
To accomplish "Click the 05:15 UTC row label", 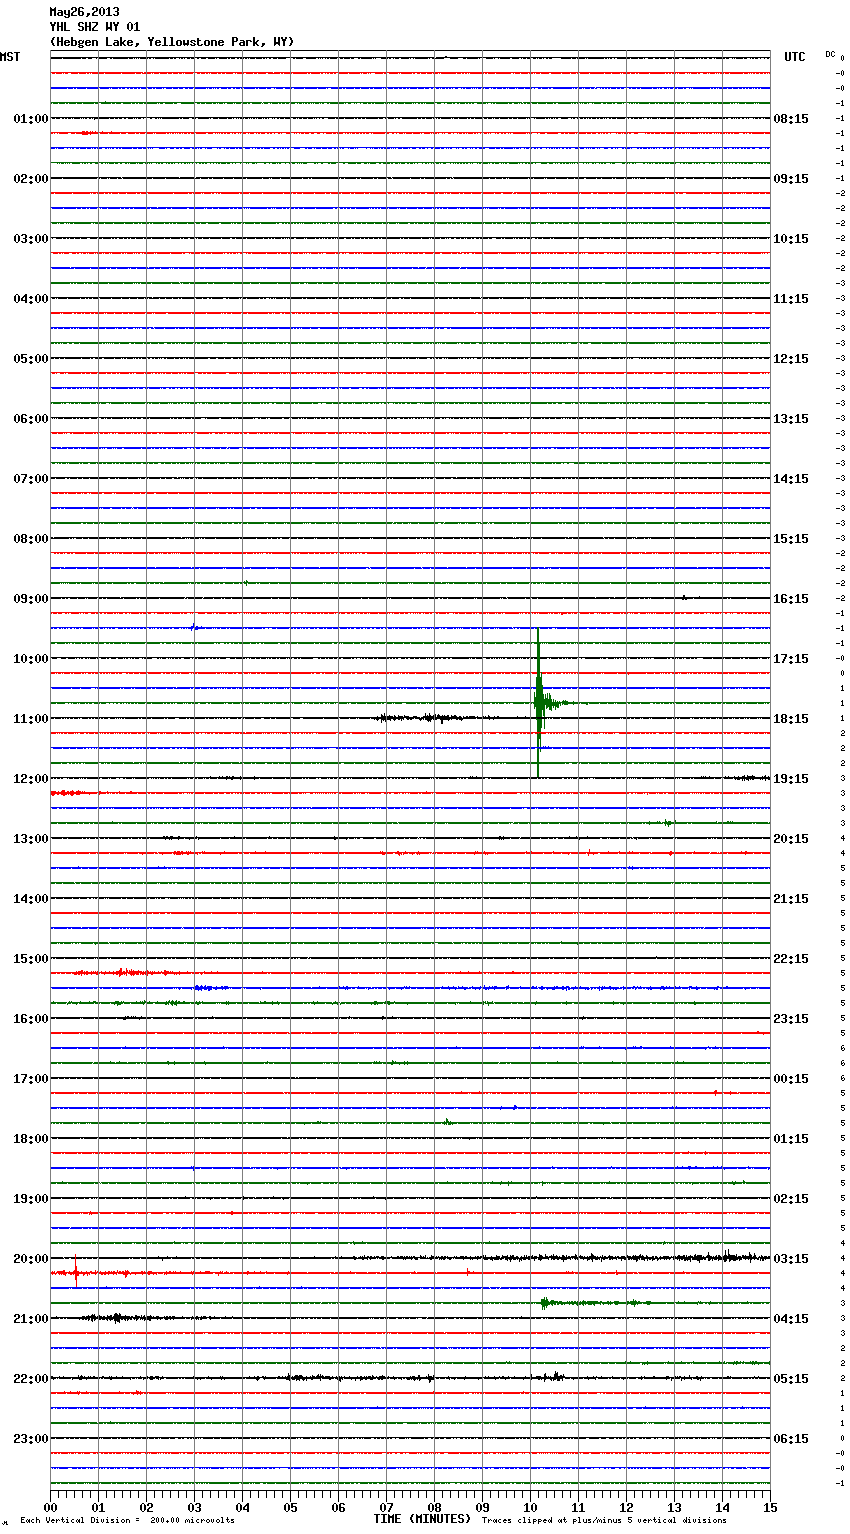I will pos(791,1379).
